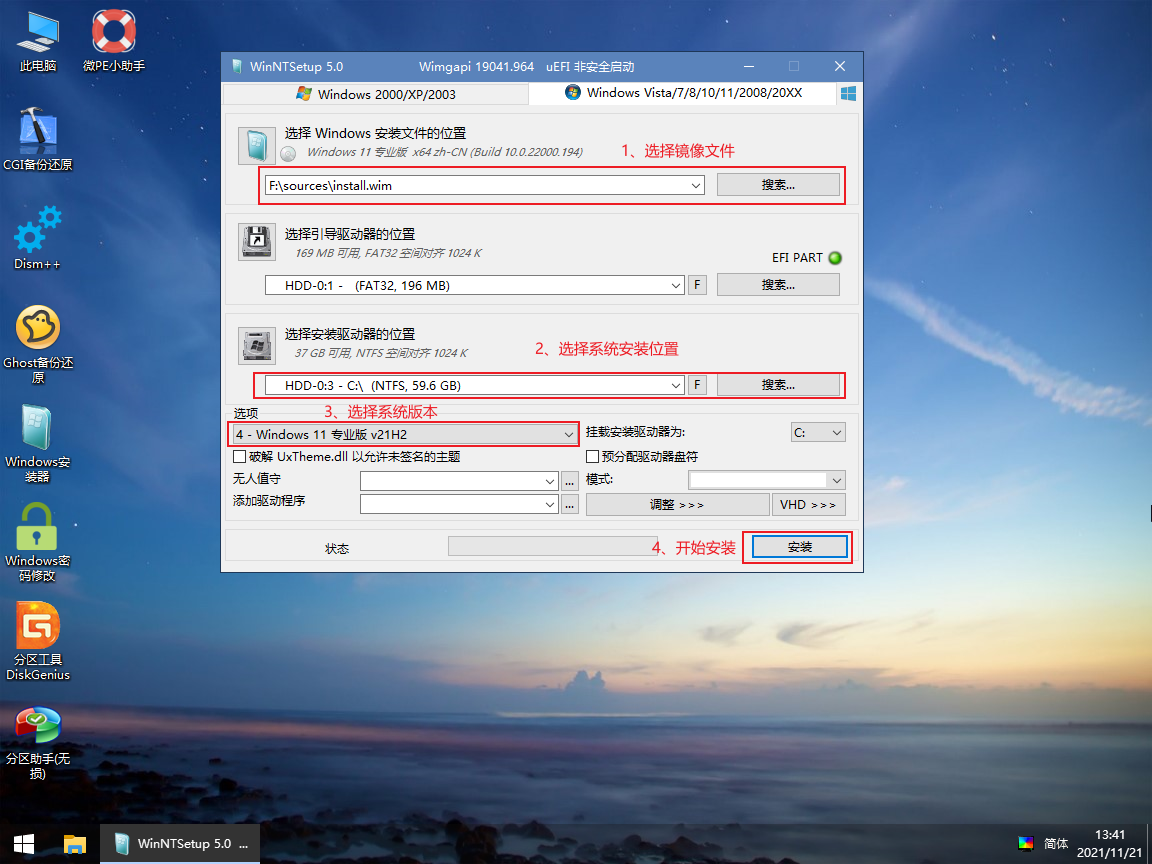Click the small disc icon under the source title

(x=288, y=153)
